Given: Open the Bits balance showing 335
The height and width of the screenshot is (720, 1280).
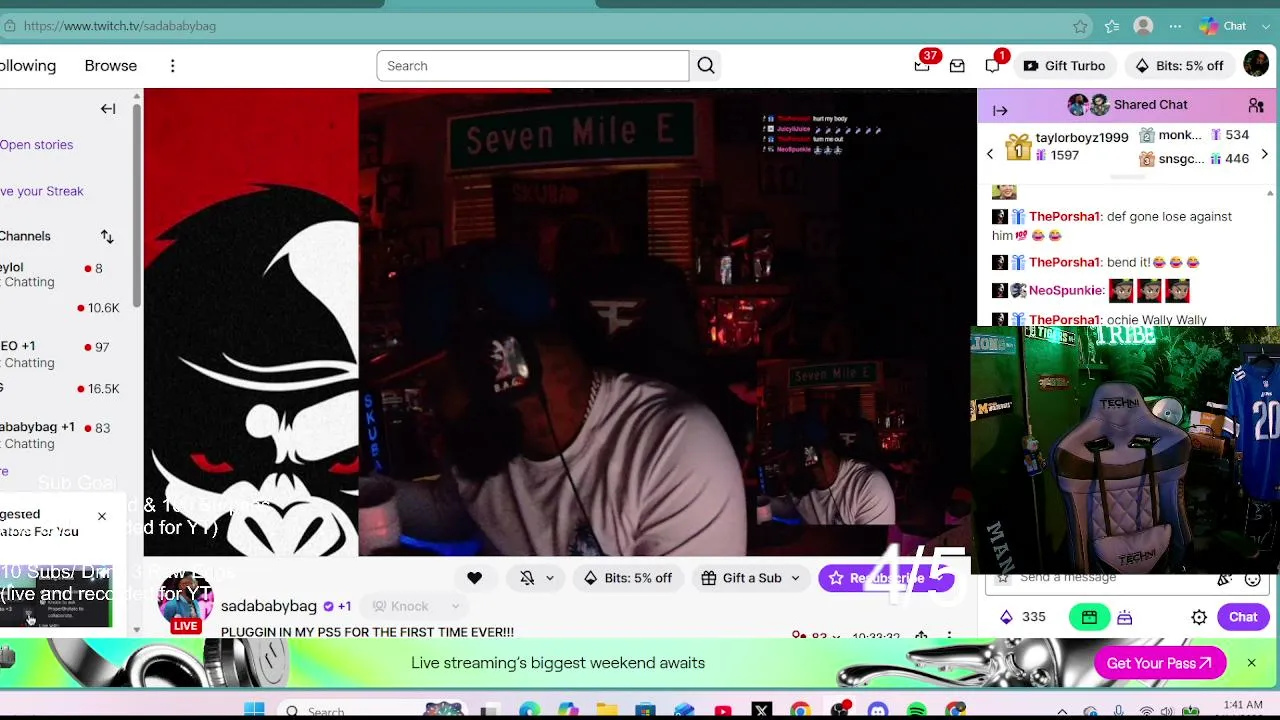Looking at the screenshot, I should coord(1022,617).
